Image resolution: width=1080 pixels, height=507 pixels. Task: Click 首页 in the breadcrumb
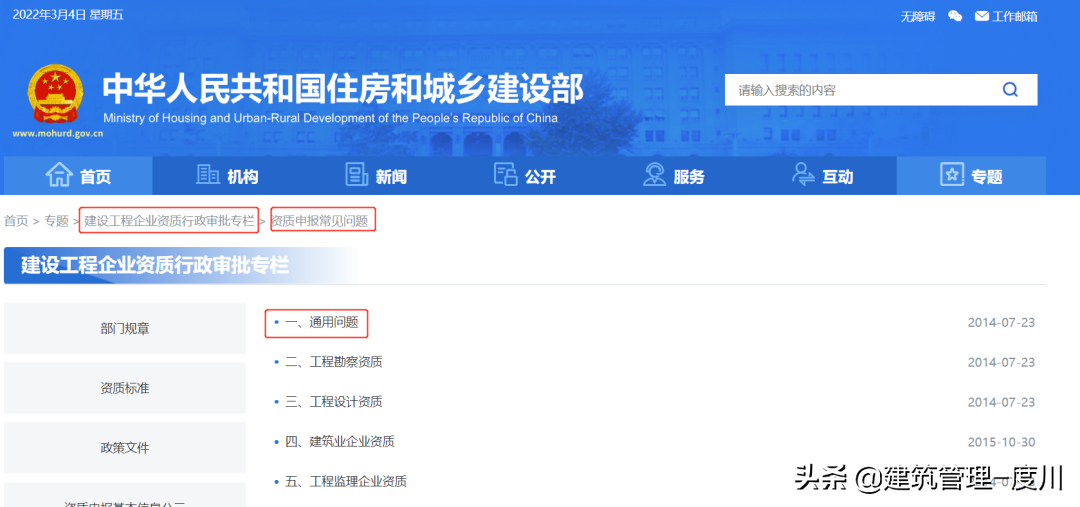17,221
